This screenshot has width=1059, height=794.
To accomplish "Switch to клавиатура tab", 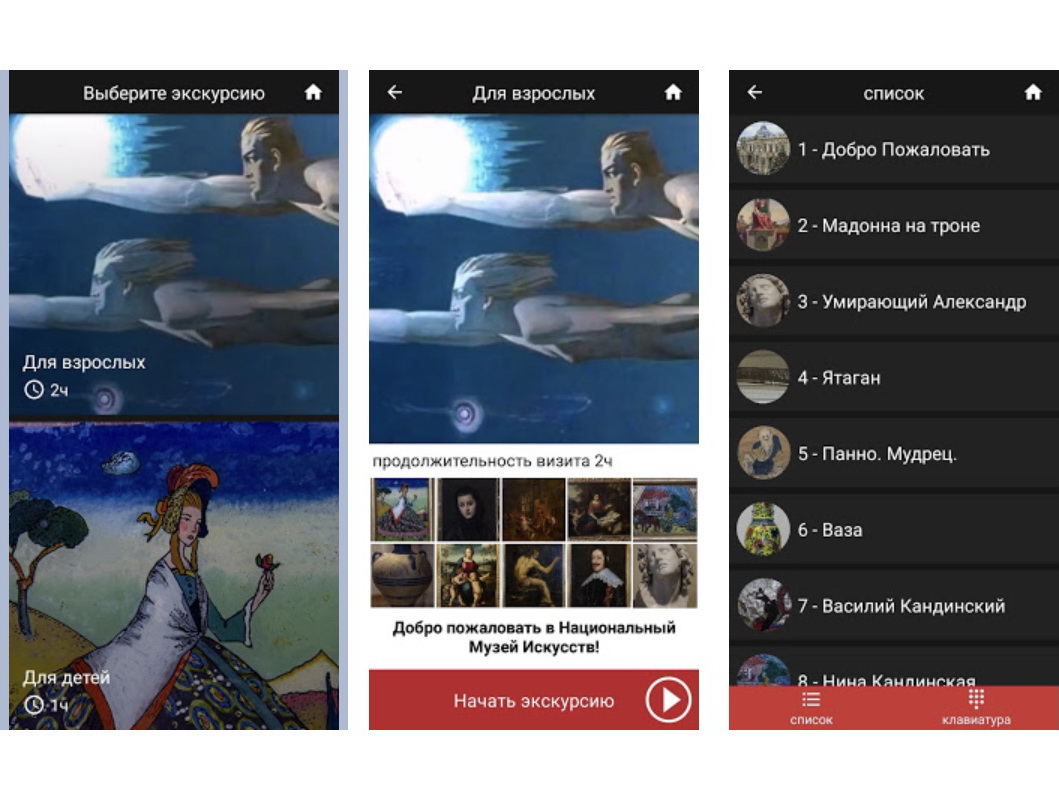I will coord(976,708).
